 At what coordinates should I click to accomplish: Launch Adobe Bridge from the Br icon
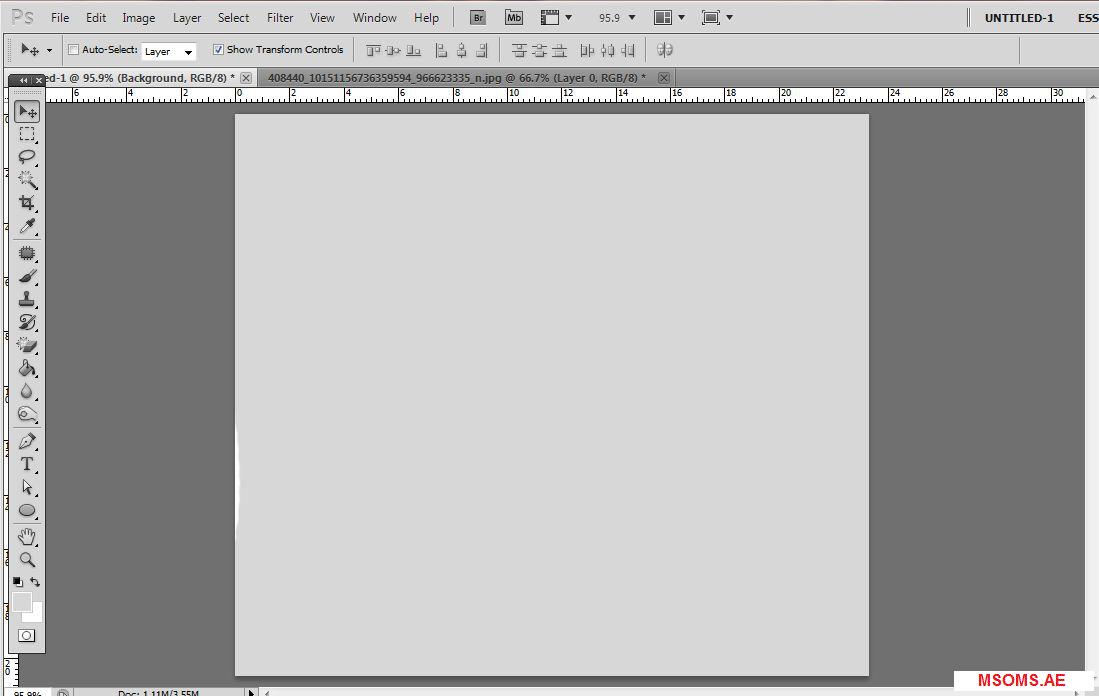pyautogui.click(x=478, y=18)
